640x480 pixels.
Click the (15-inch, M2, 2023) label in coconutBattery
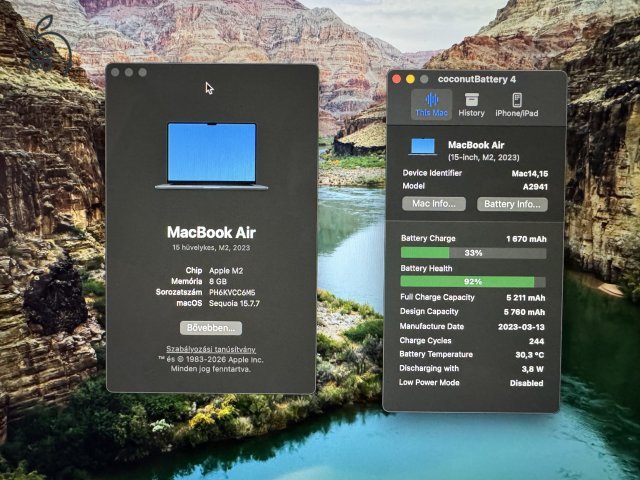pos(484,157)
